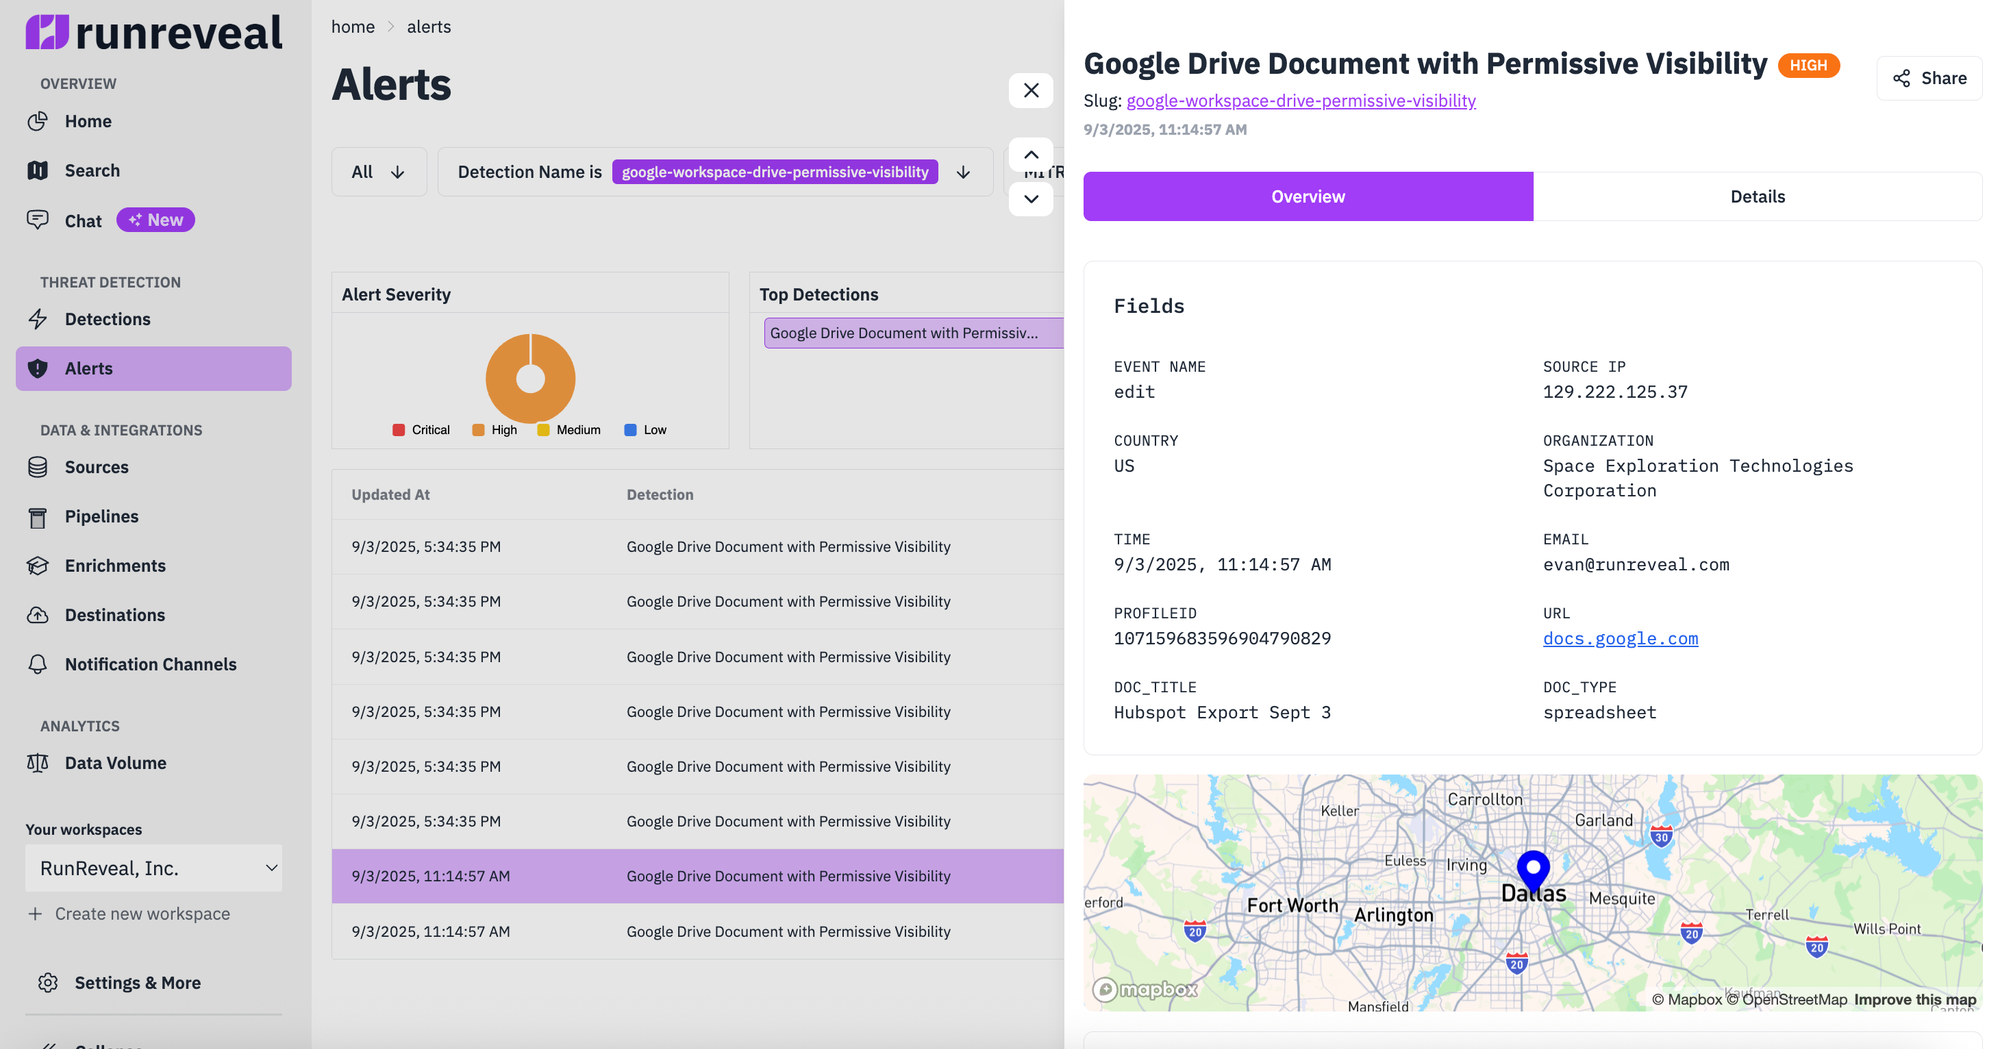Screen dimensions: 2000x1049
Task: Open the docs.google.com URL link
Action: click(1620, 638)
